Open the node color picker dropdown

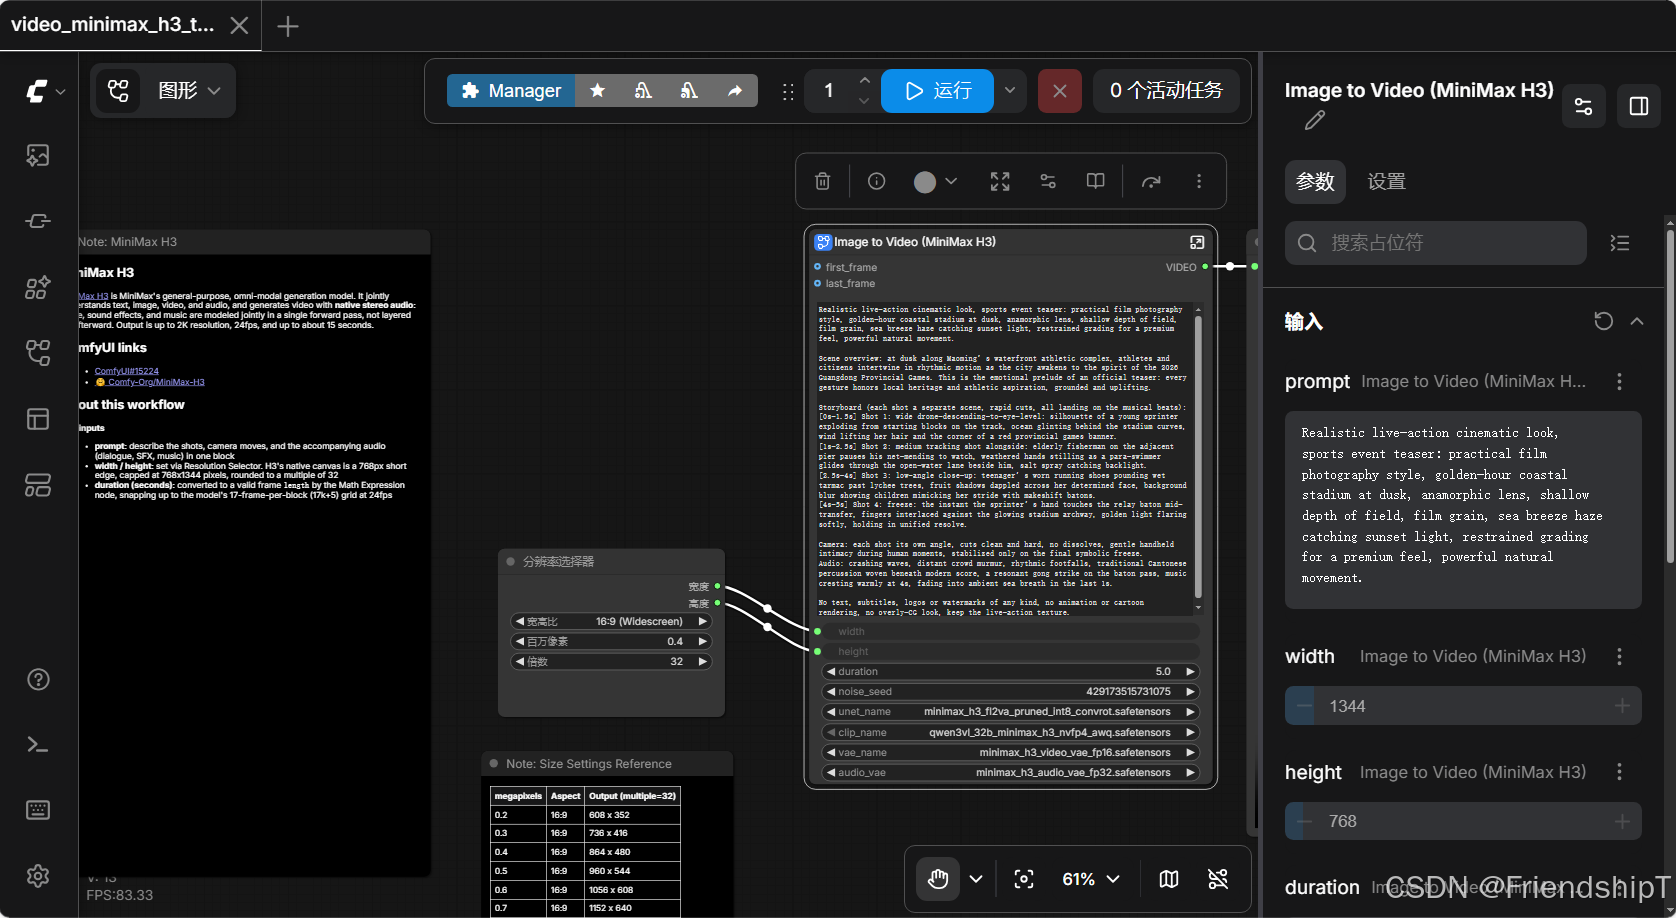point(936,181)
